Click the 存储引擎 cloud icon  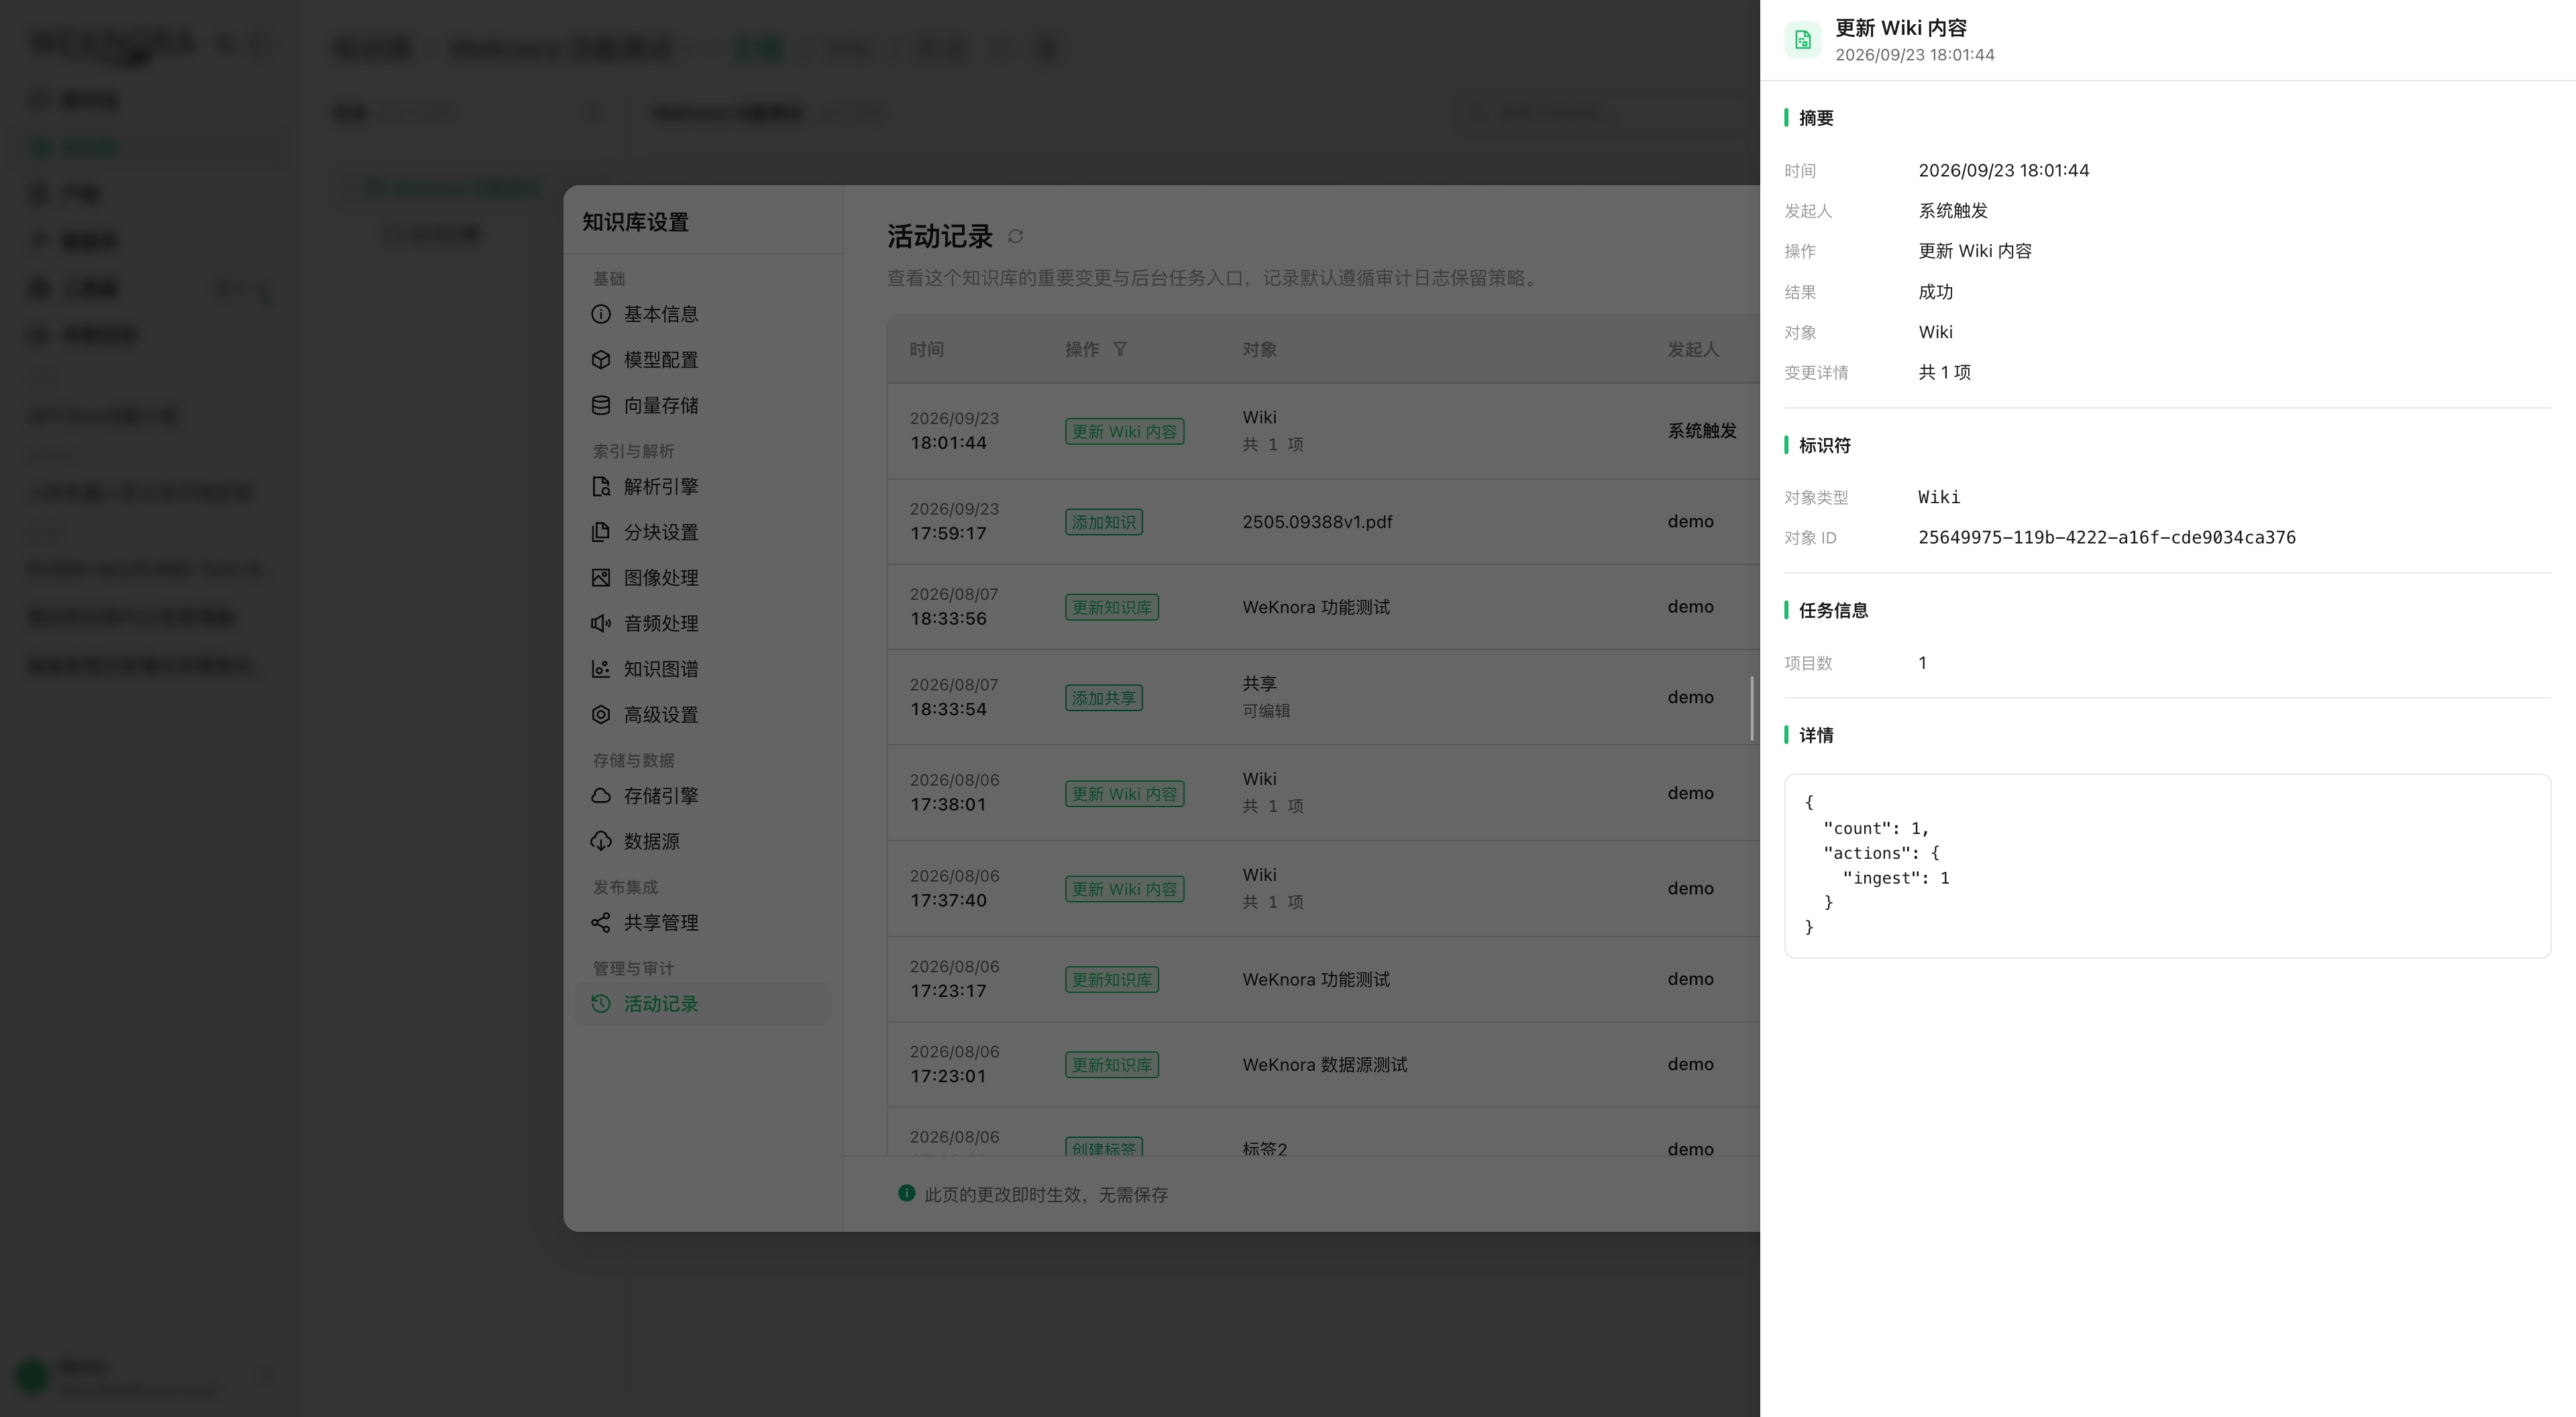click(600, 796)
